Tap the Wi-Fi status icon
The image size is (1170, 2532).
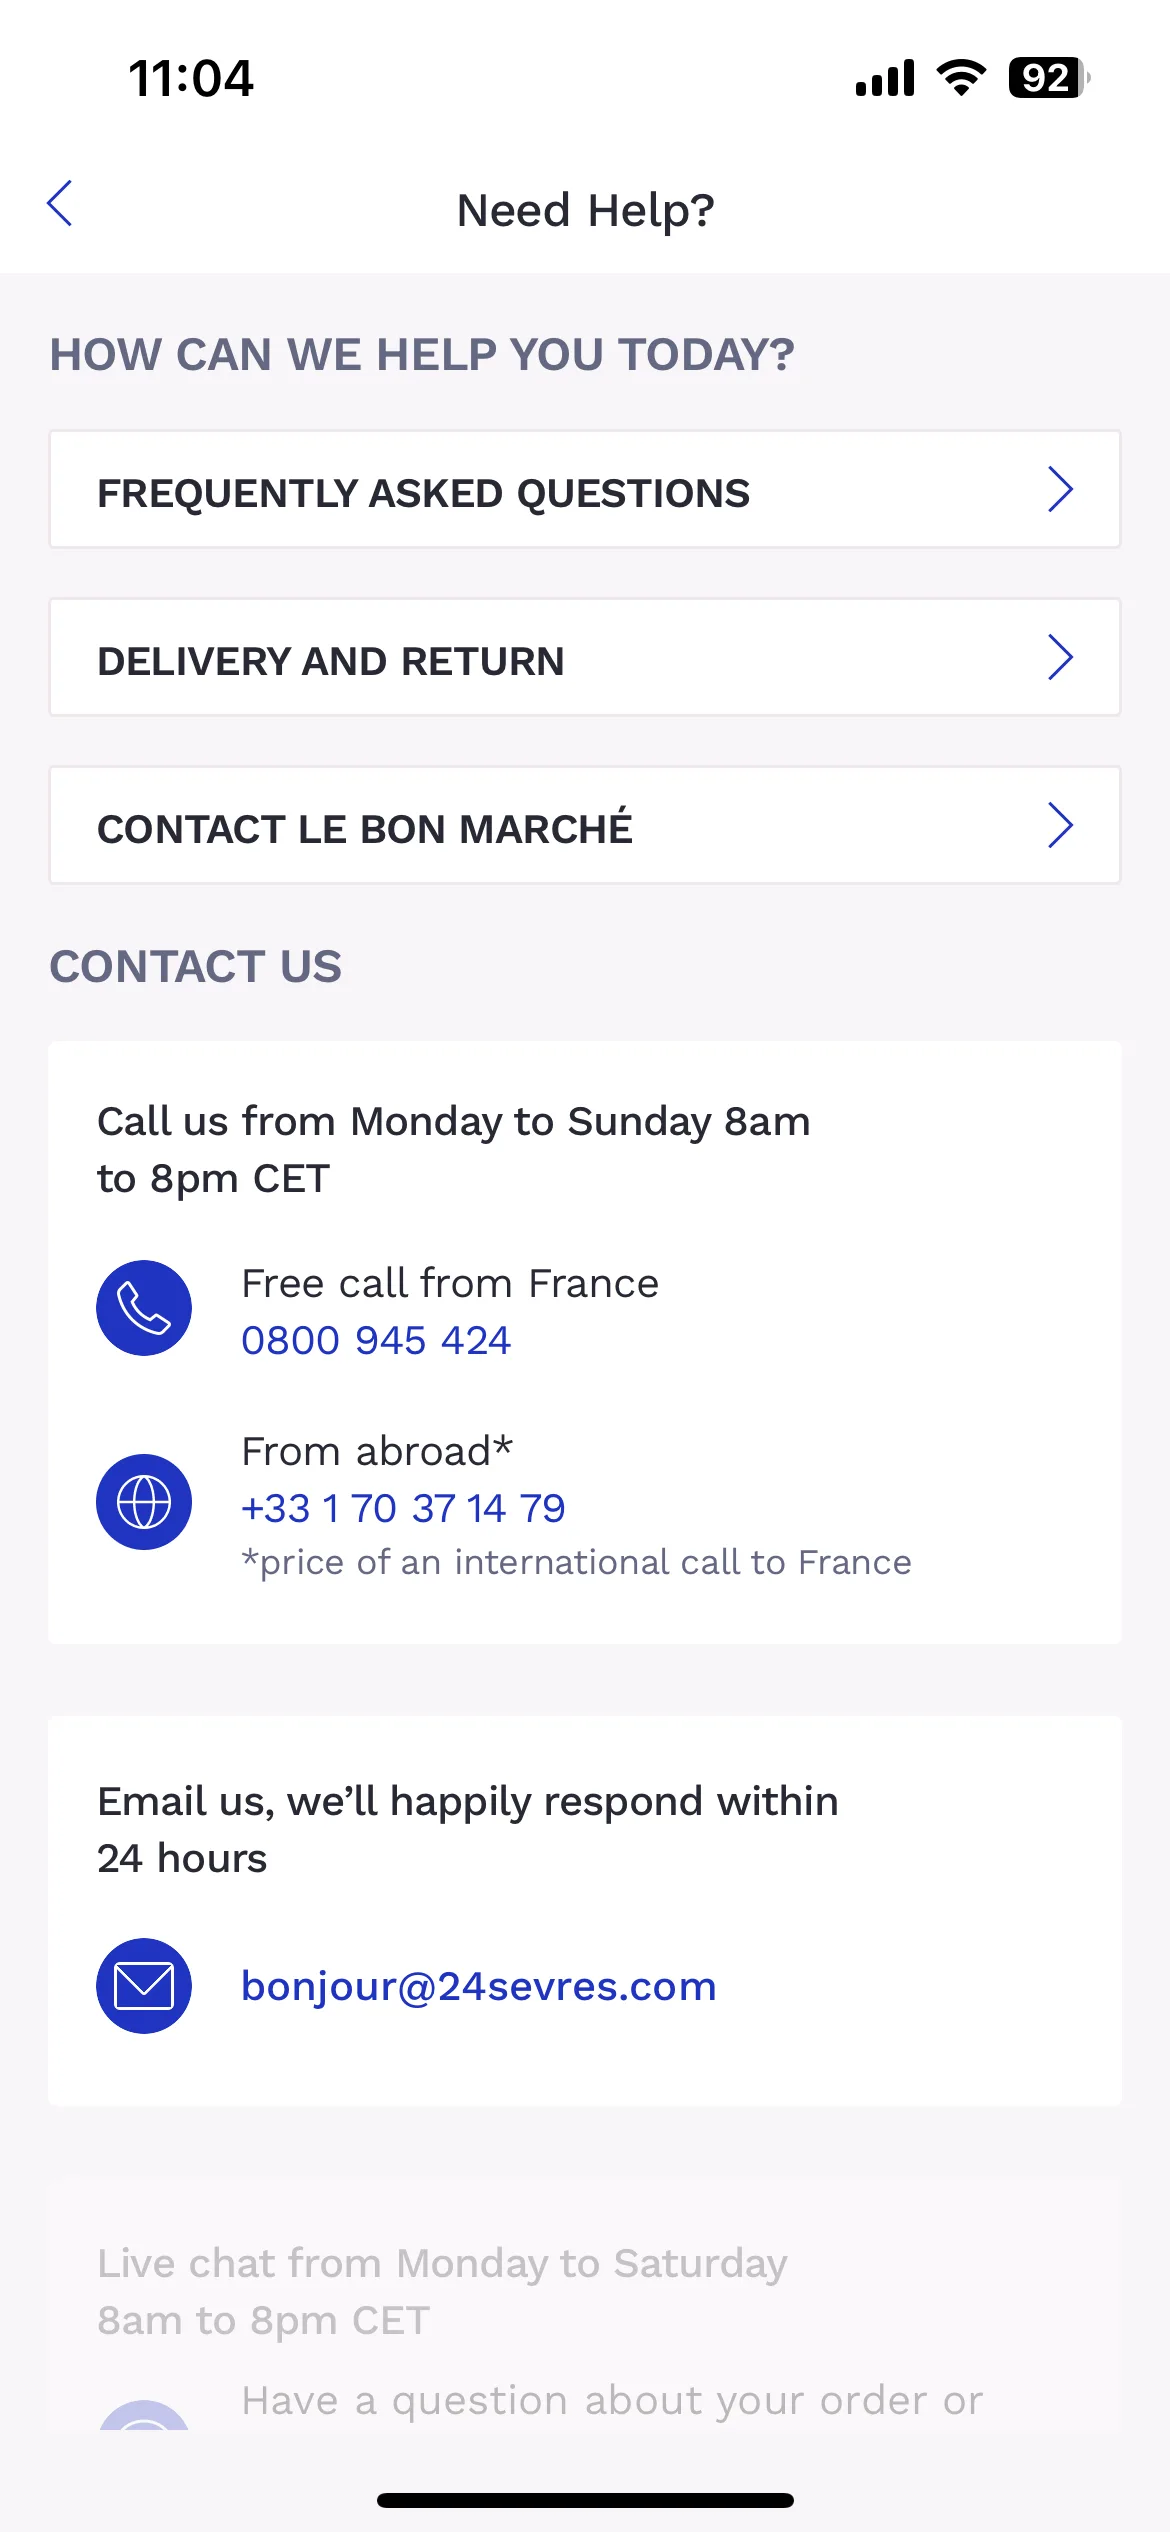click(961, 78)
